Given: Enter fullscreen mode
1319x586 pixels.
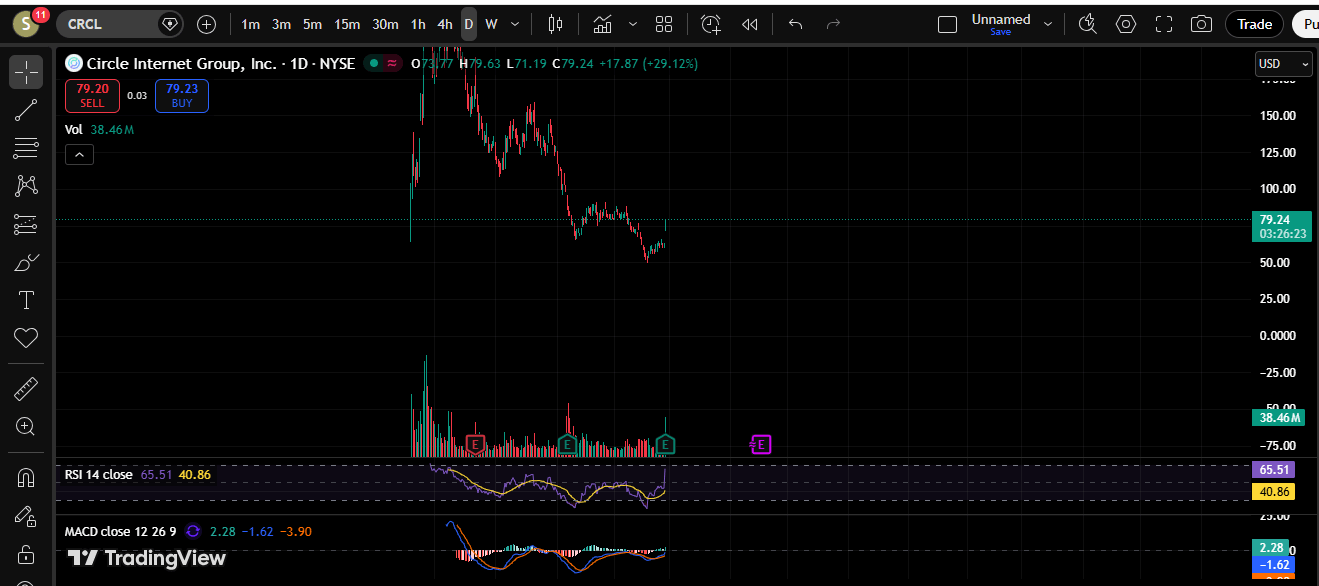Looking at the screenshot, I should click(x=1164, y=24).
